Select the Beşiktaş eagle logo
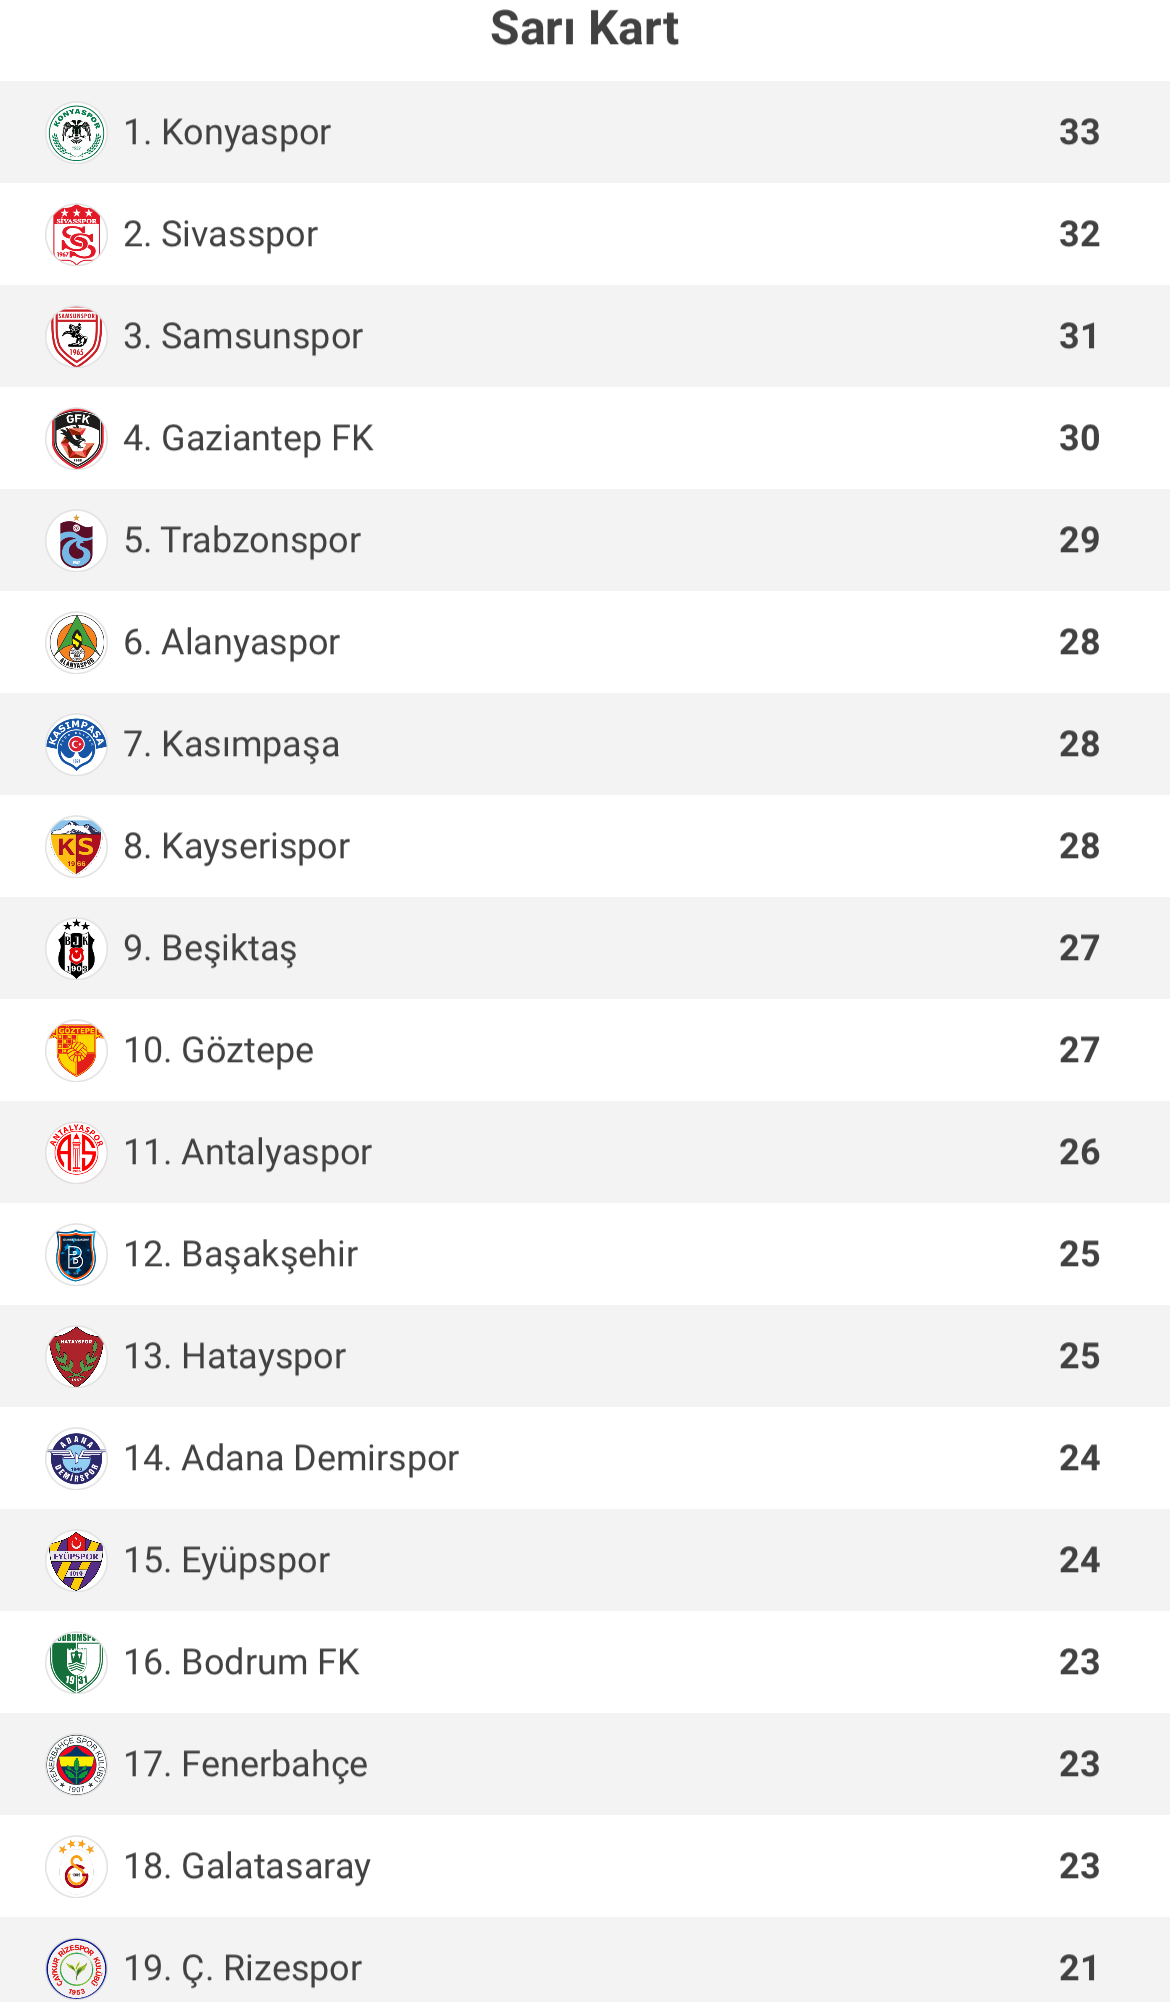Viewport: 1170px width, 2002px height. tap(76, 948)
